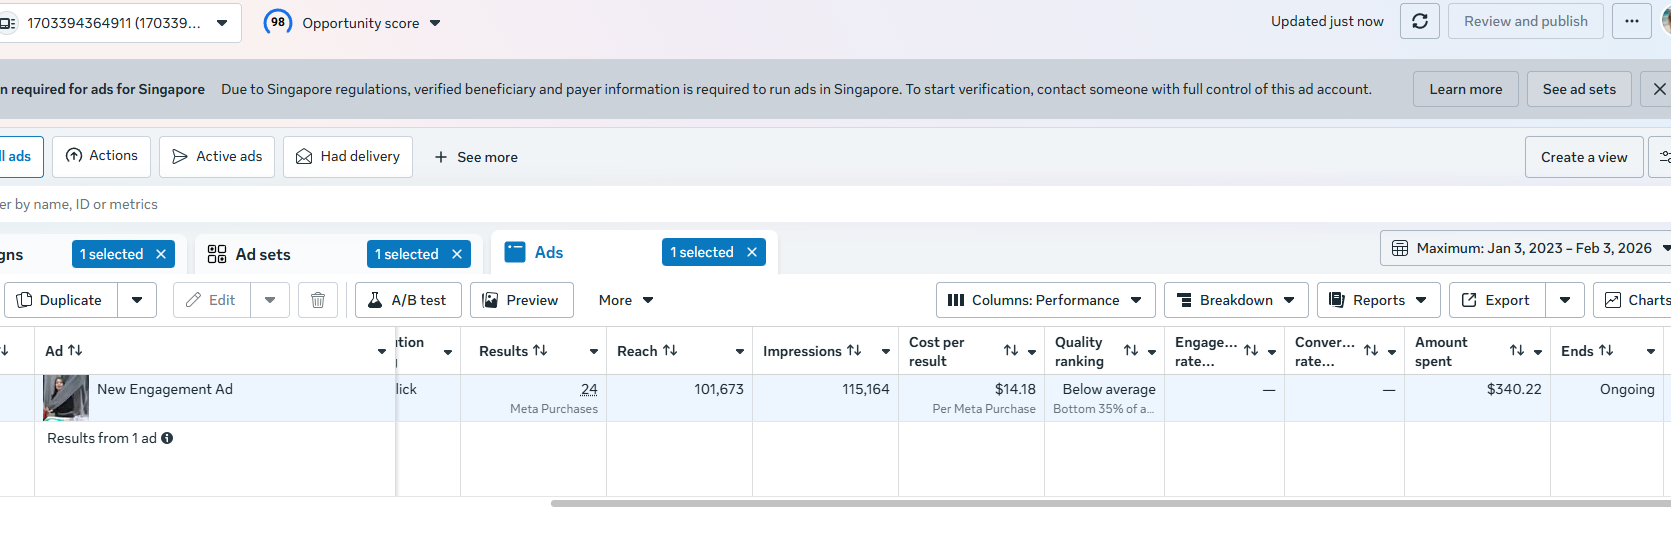The image size is (1671, 539).
Task: Click the horizontal table scrollbar
Action: click(x=1100, y=503)
